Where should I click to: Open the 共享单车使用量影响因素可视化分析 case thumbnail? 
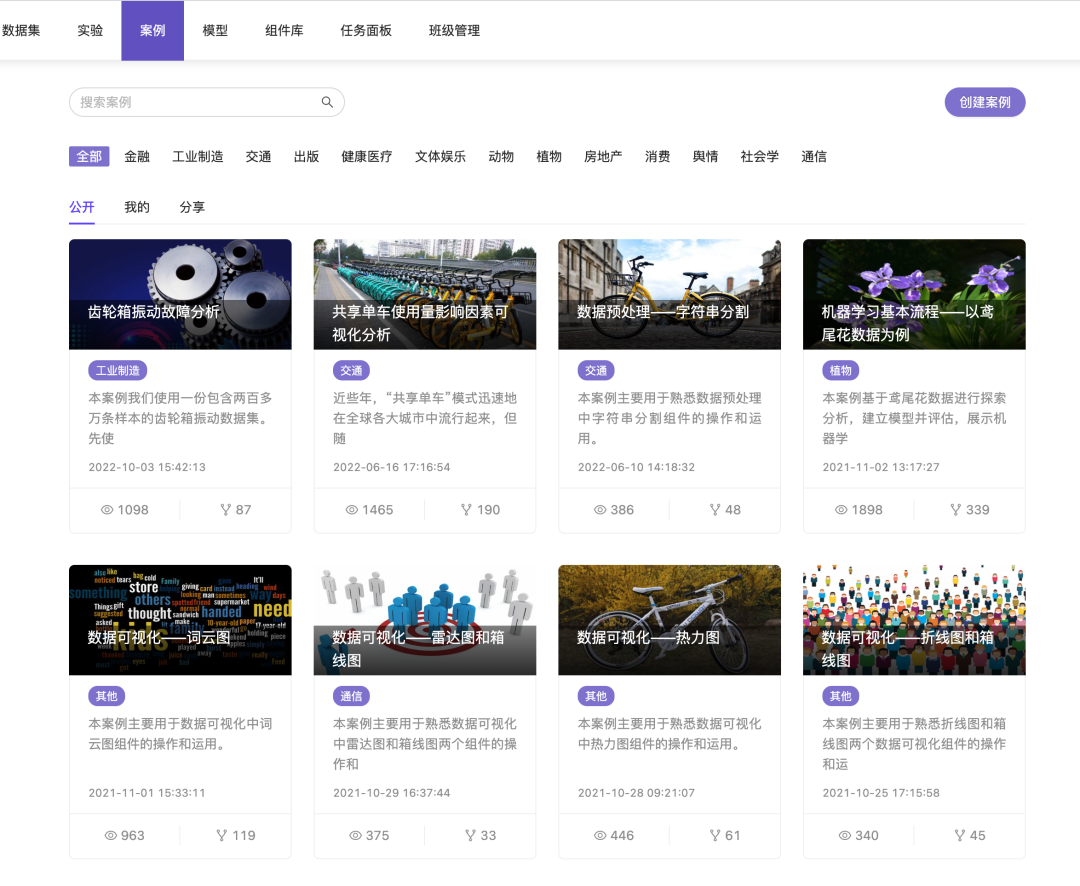[425, 294]
